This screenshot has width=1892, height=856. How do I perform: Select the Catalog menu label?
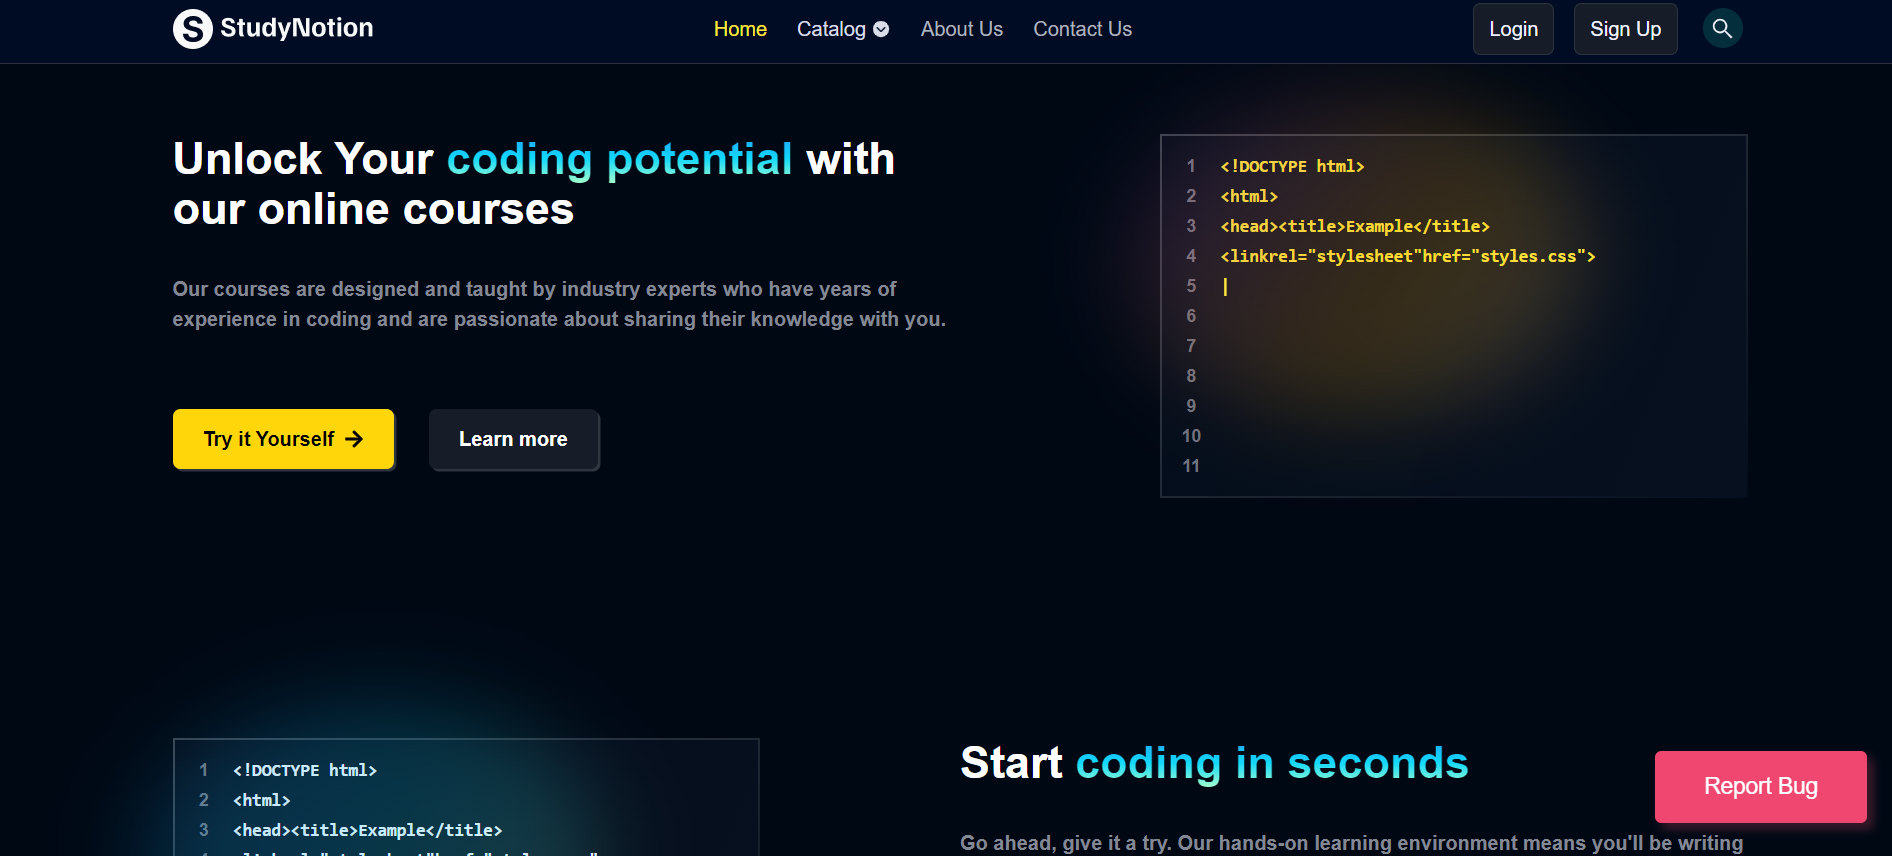(830, 30)
